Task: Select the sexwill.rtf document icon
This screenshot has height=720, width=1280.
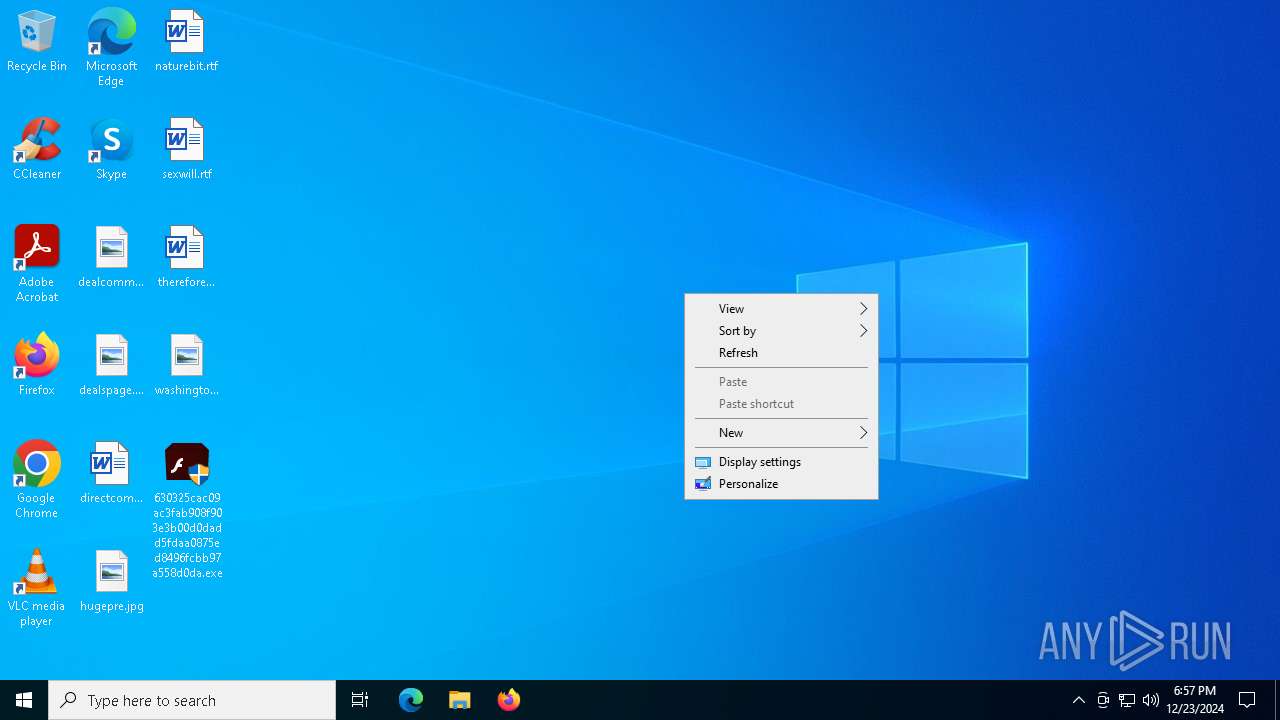Action: 186,149
